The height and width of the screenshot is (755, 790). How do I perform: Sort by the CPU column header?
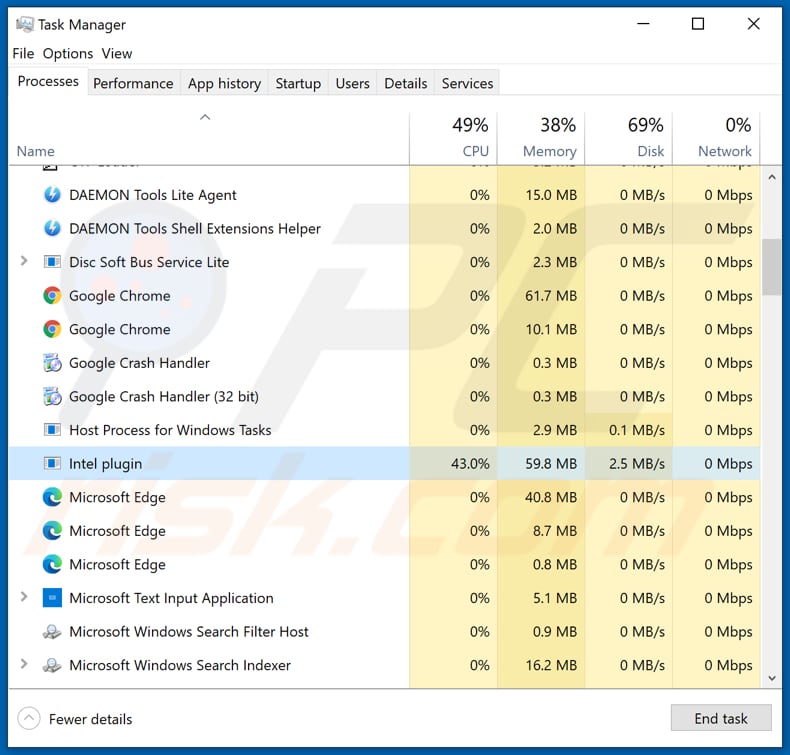(453, 138)
